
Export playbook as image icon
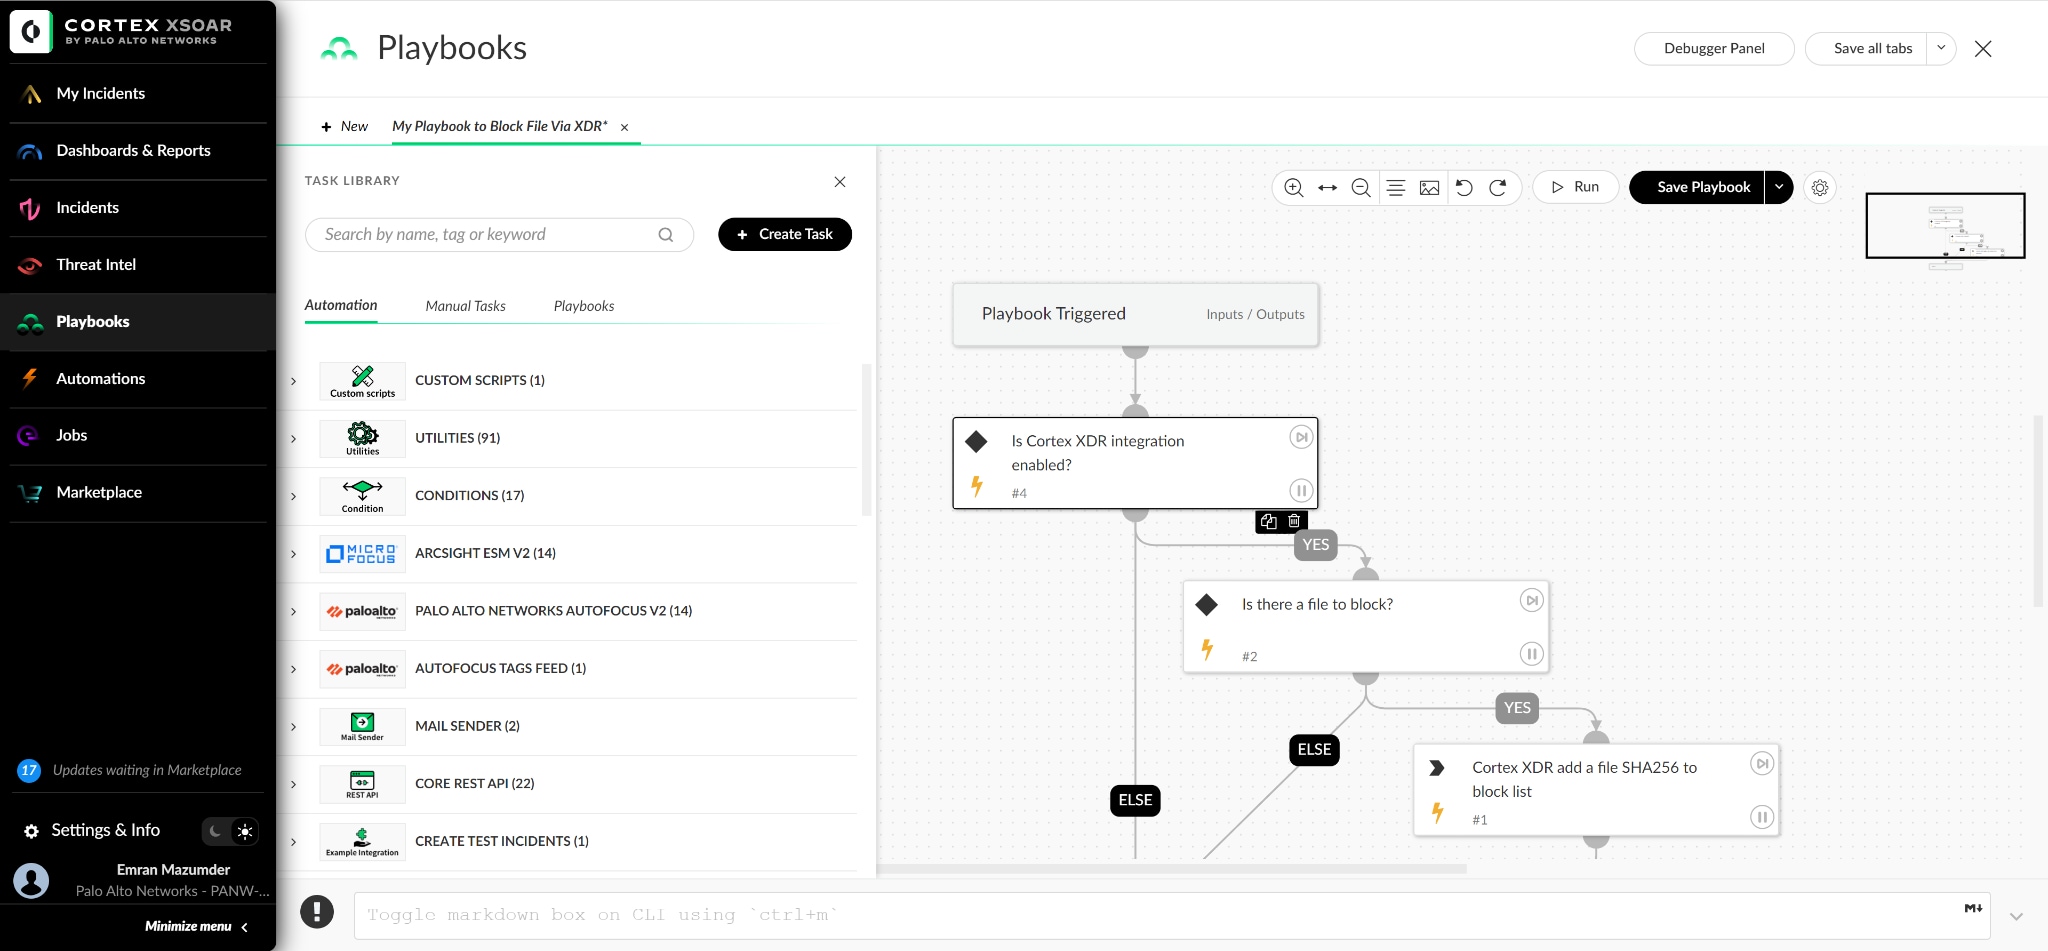1430,187
